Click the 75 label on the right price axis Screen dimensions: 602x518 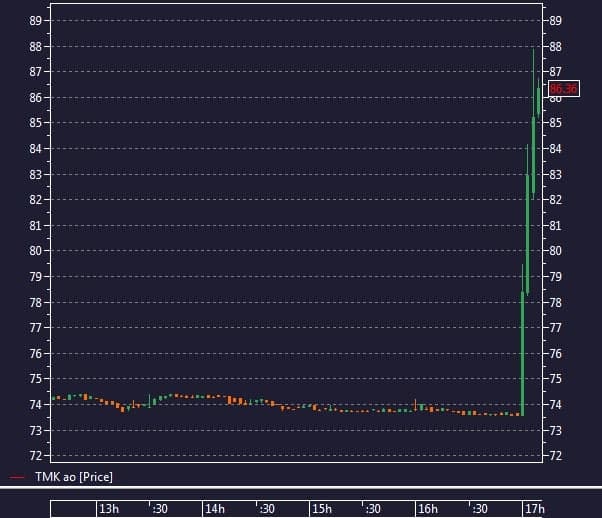(x=555, y=379)
